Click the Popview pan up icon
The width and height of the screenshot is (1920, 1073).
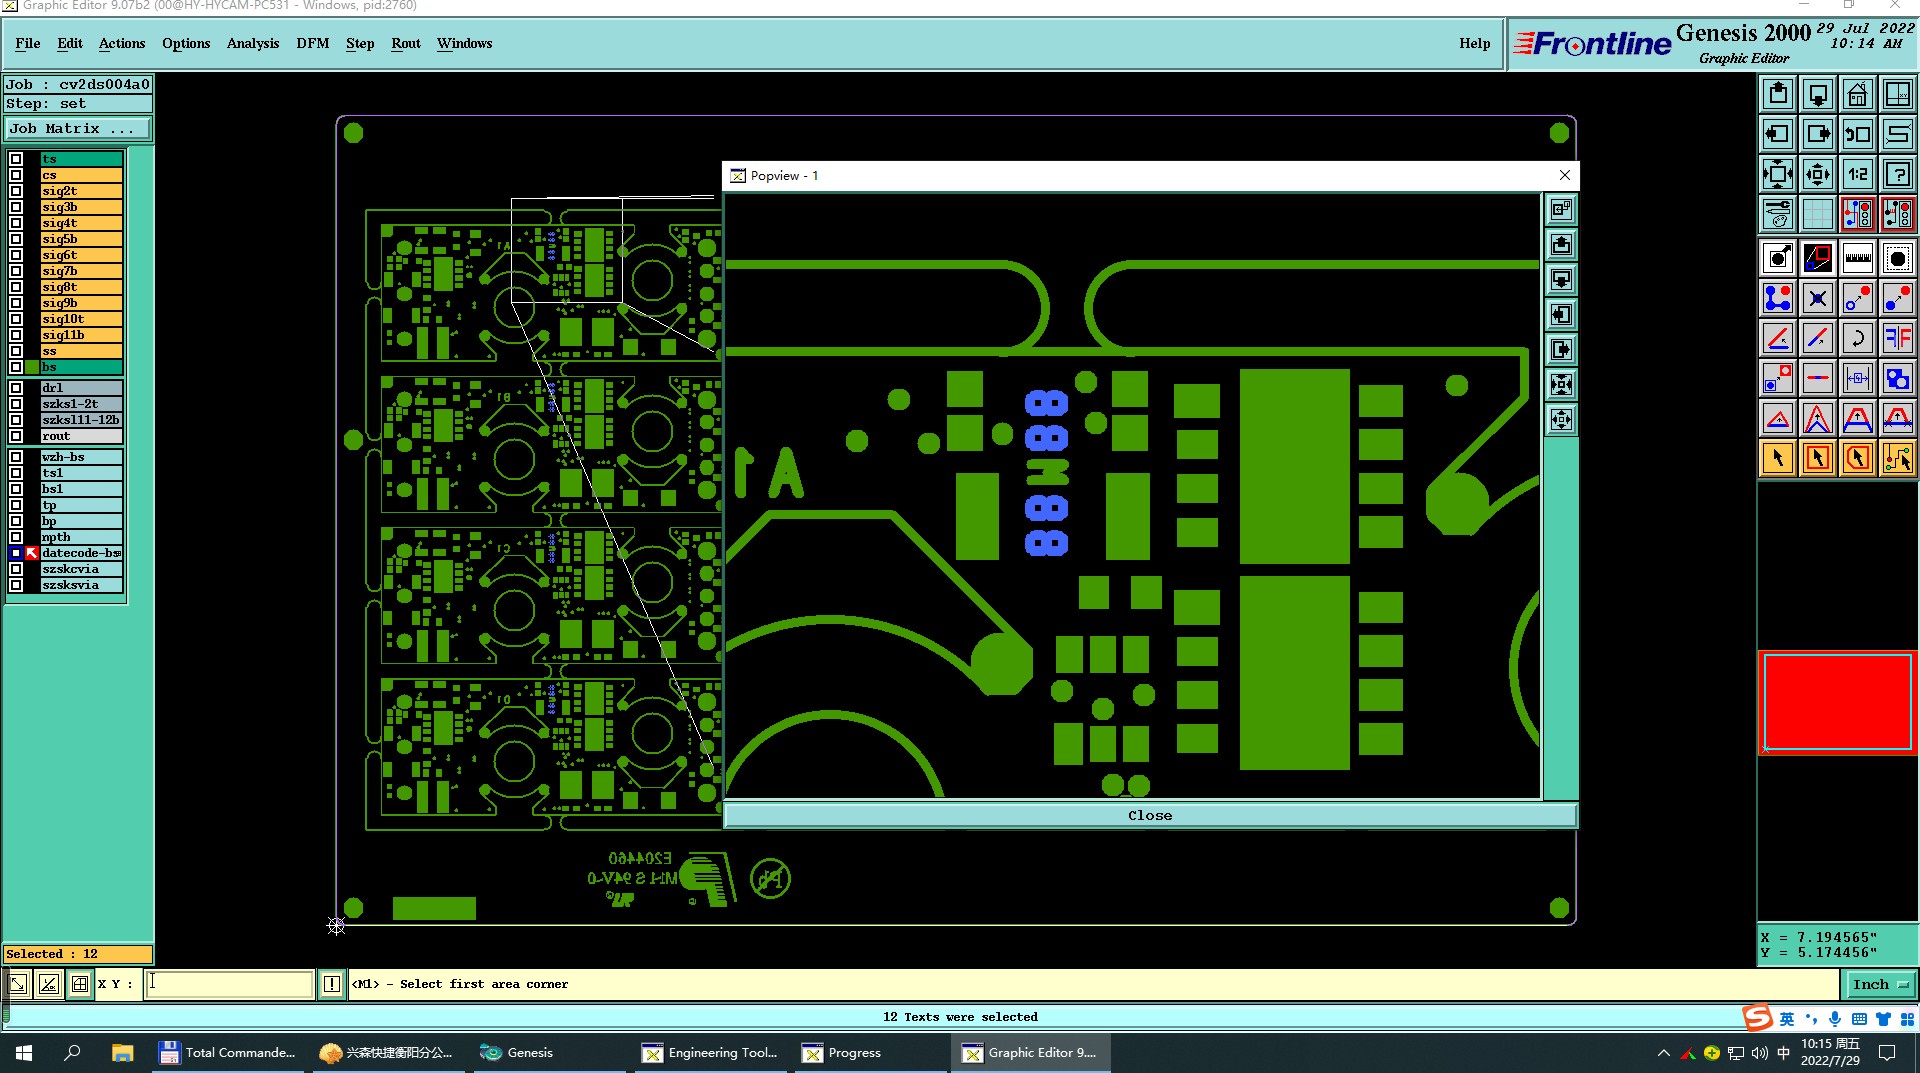point(1561,245)
